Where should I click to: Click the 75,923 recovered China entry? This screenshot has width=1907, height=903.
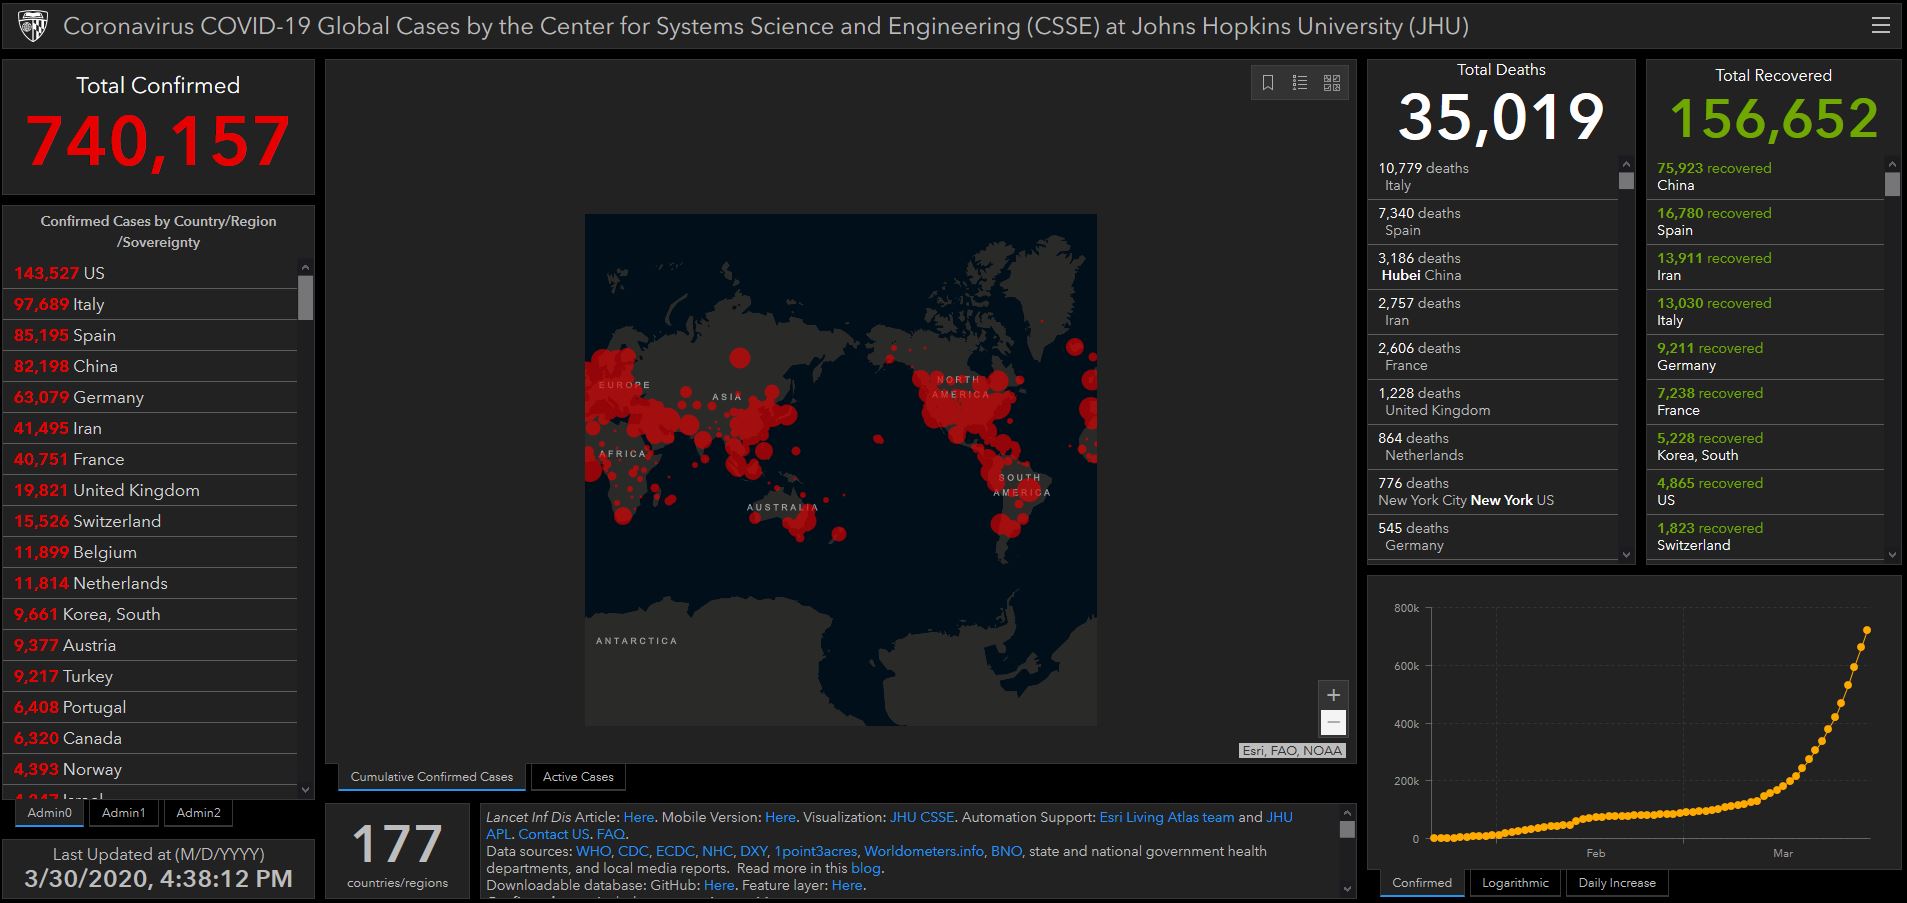pyautogui.click(x=1767, y=177)
